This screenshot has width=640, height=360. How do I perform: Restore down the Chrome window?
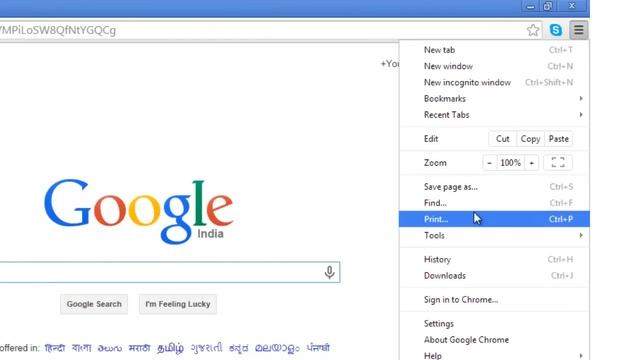pyautogui.click(x=548, y=6)
